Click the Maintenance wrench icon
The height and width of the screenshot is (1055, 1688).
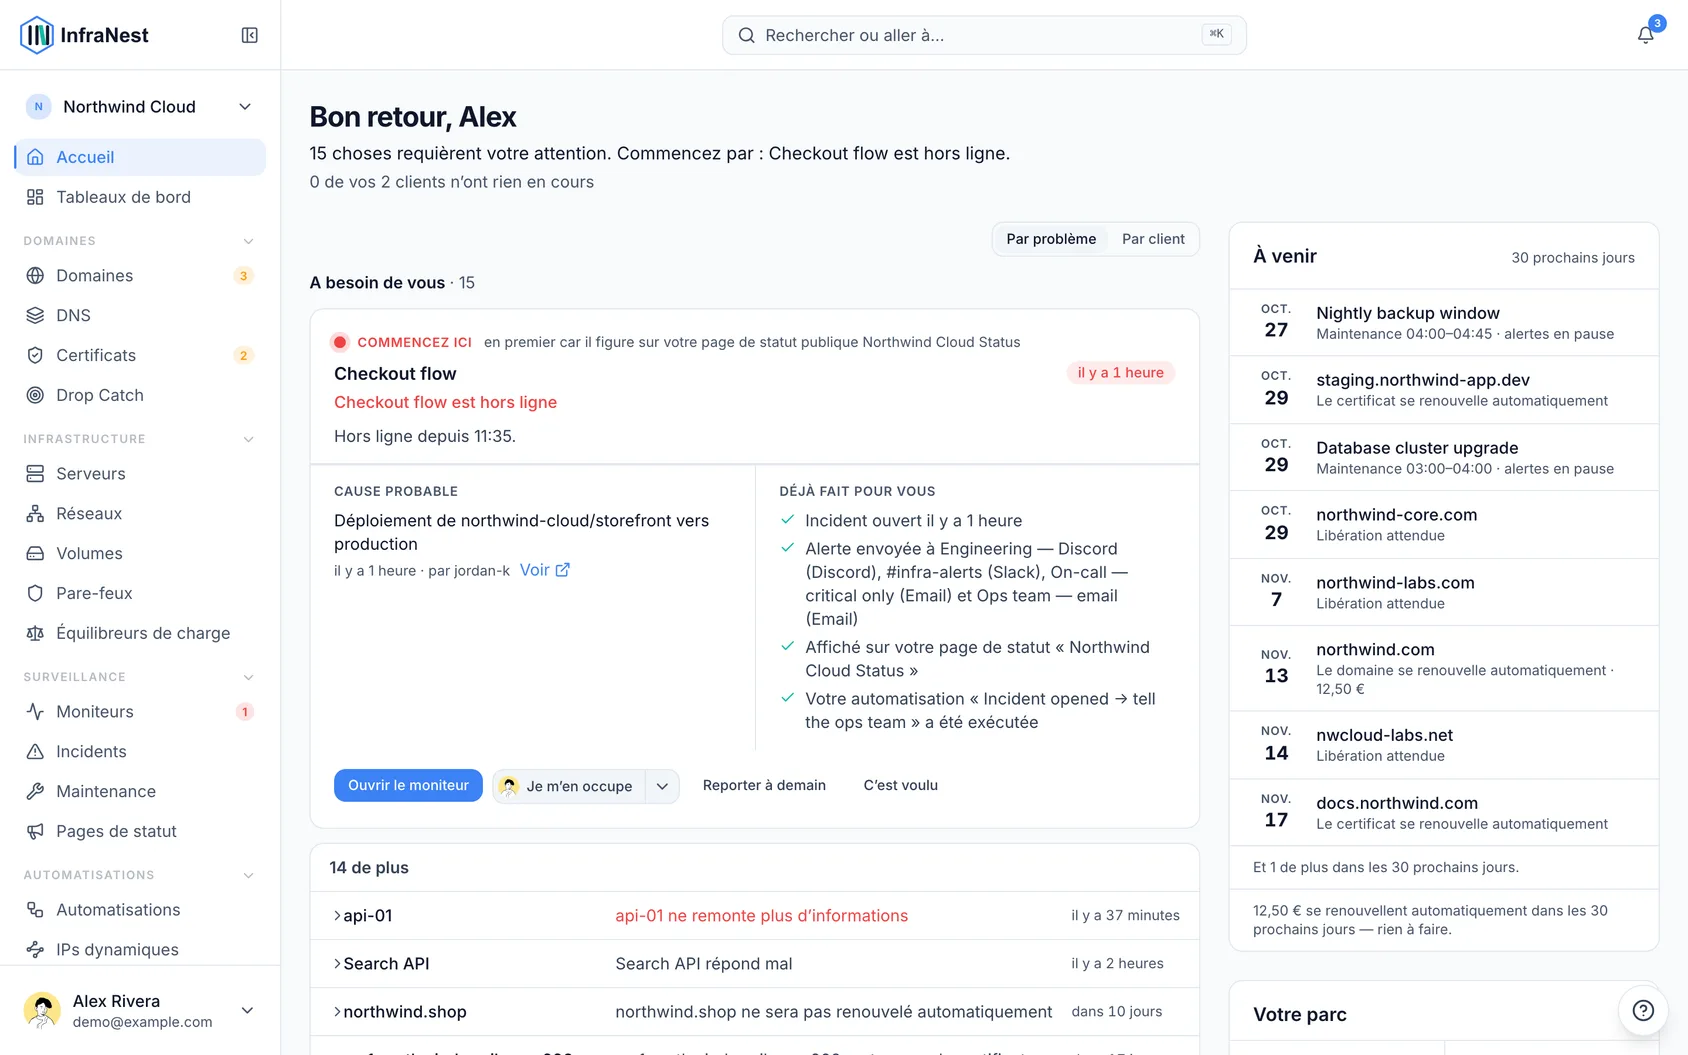(x=35, y=791)
